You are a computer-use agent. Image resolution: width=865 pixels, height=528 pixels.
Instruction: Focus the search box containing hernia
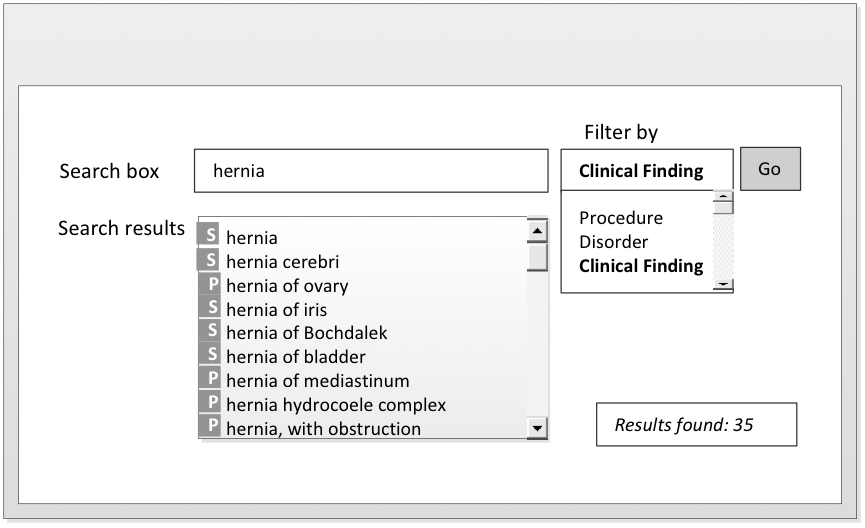click(371, 171)
